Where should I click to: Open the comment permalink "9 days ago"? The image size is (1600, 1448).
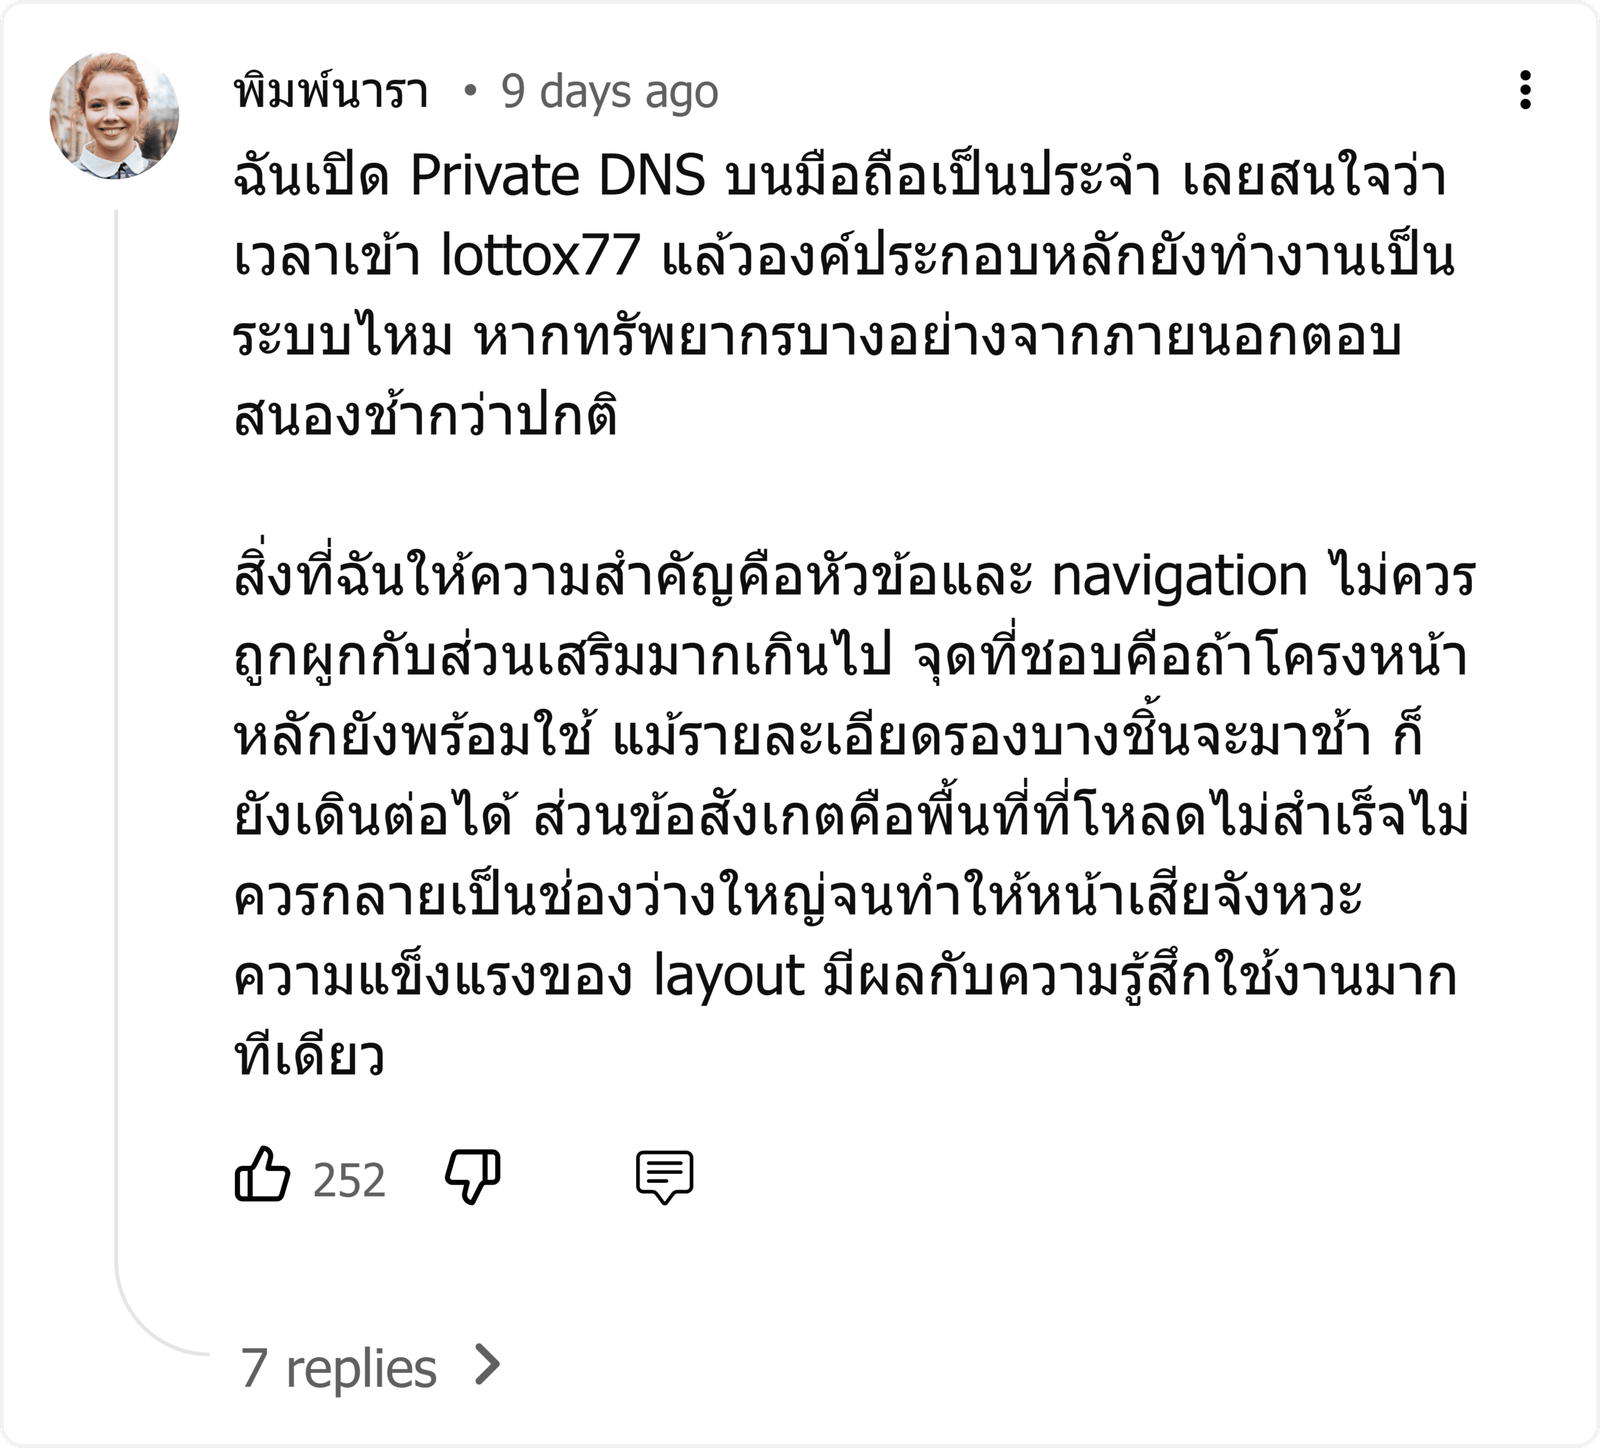coord(610,92)
